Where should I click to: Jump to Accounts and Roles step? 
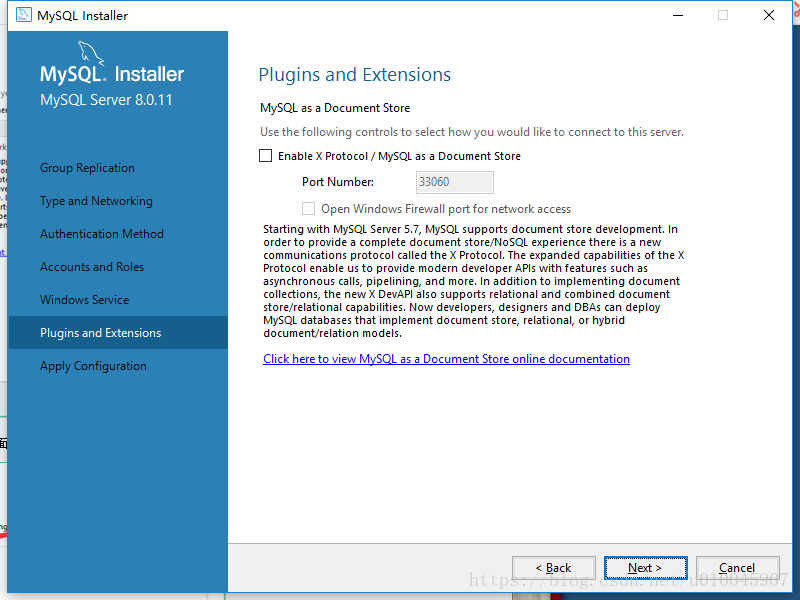click(92, 267)
